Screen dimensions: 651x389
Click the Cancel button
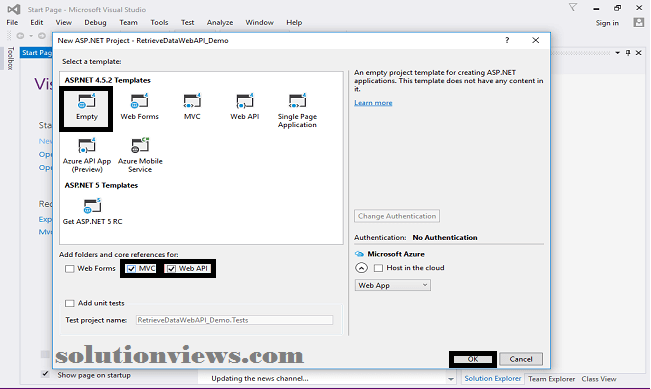pos(521,359)
